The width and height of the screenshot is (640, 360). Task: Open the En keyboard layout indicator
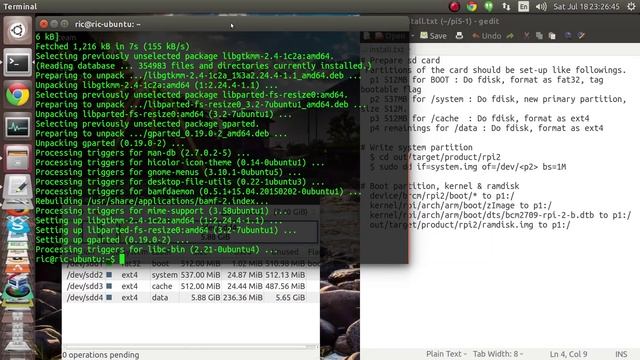523,6
